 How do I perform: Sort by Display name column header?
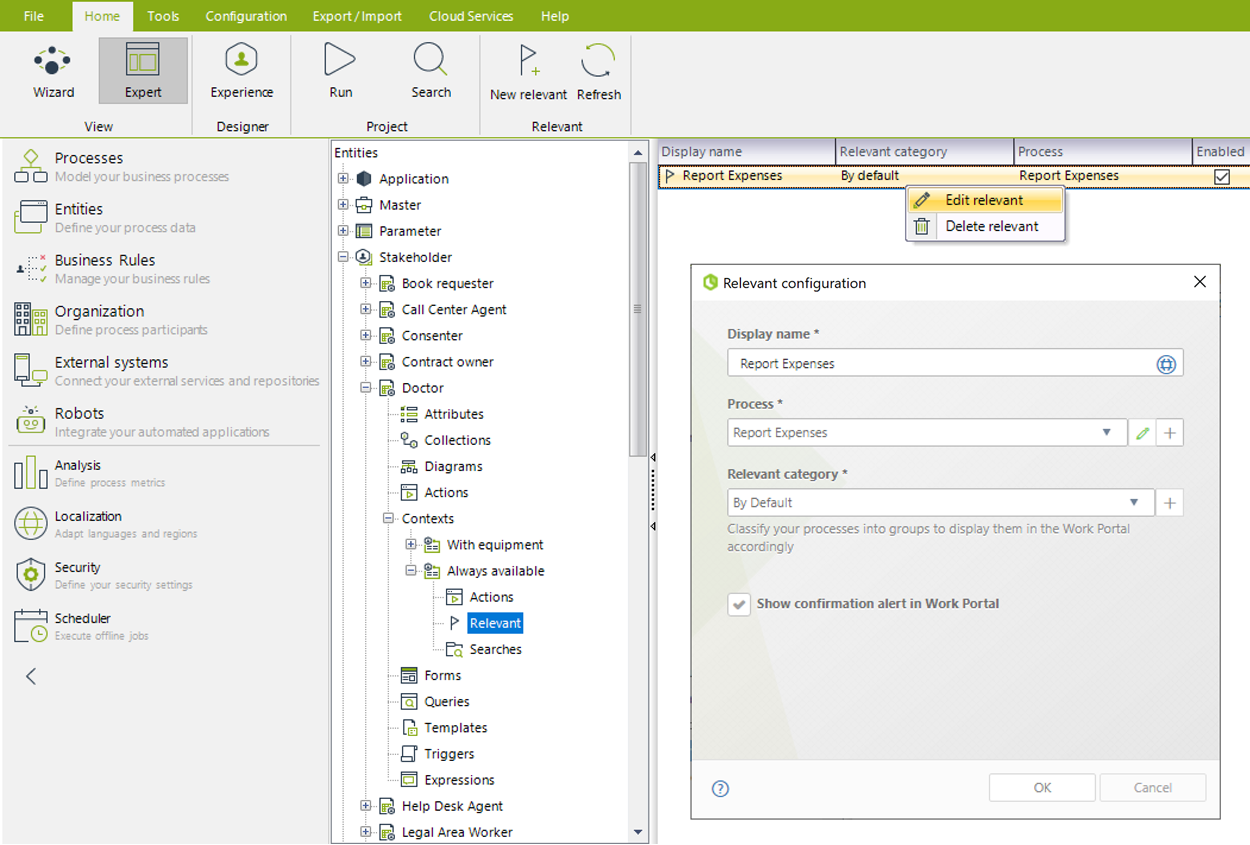tap(747, 151)
